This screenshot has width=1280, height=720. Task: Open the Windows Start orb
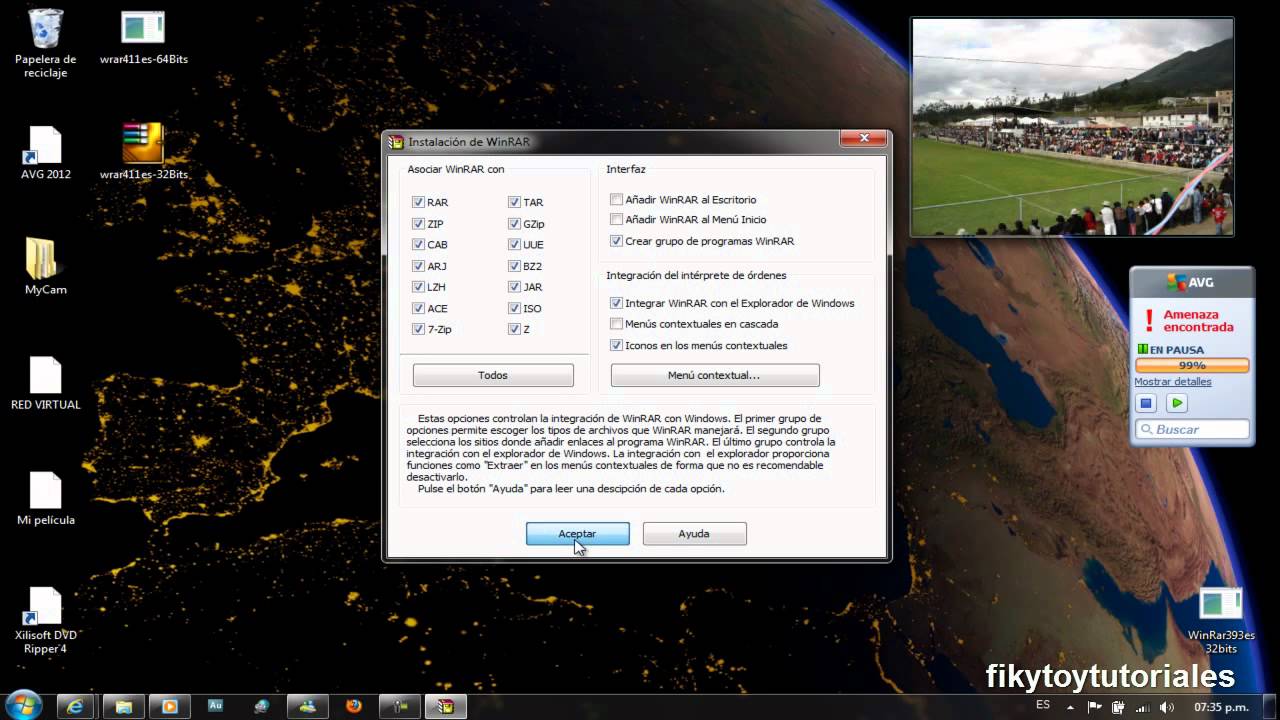click(22, 705)
